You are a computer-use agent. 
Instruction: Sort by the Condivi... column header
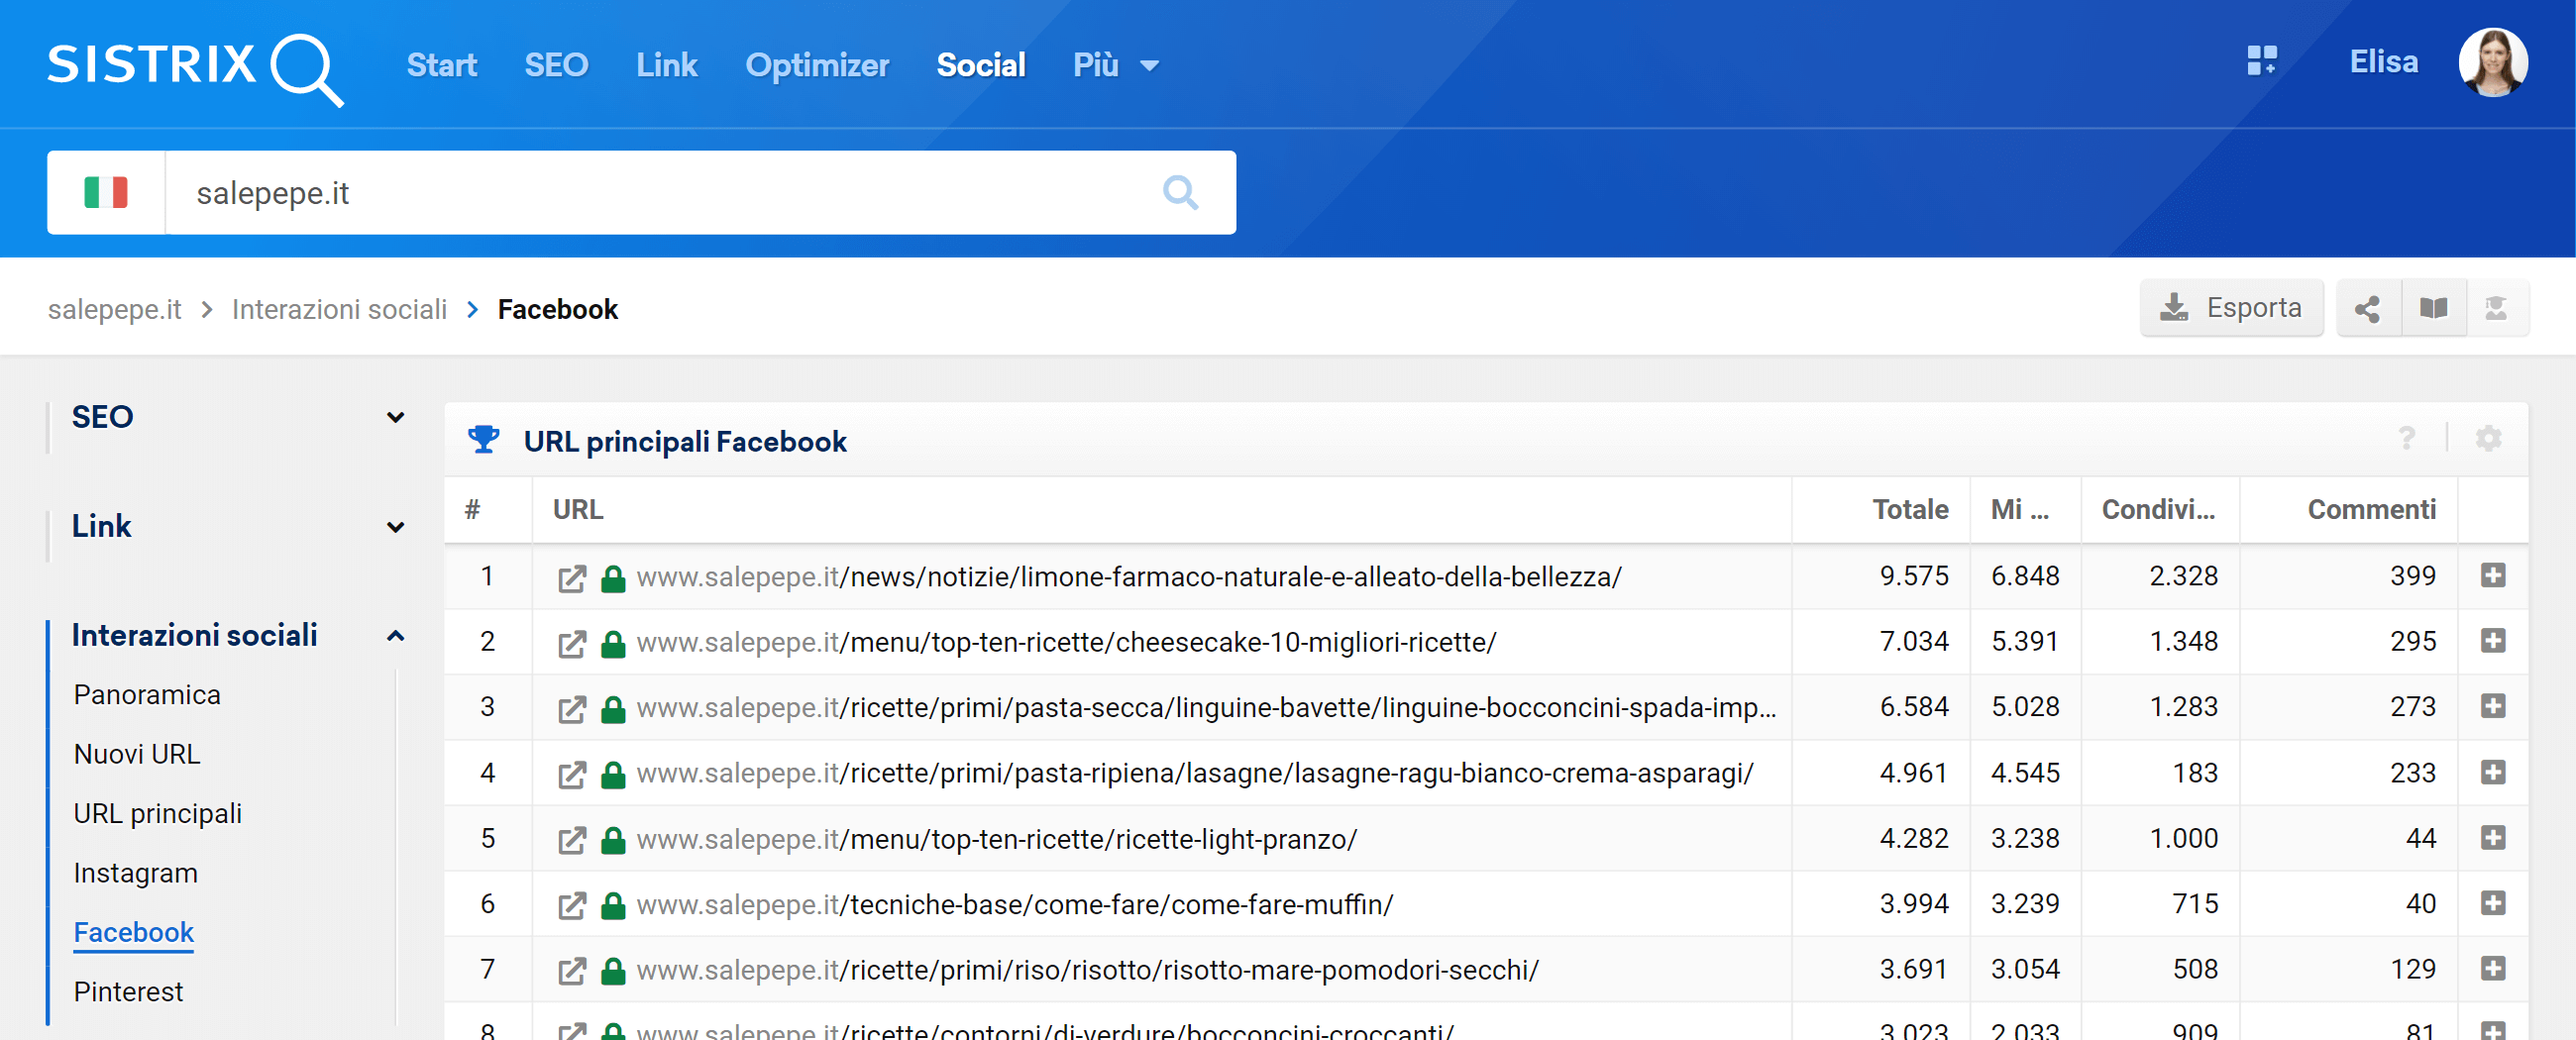tap(2158, 510)
